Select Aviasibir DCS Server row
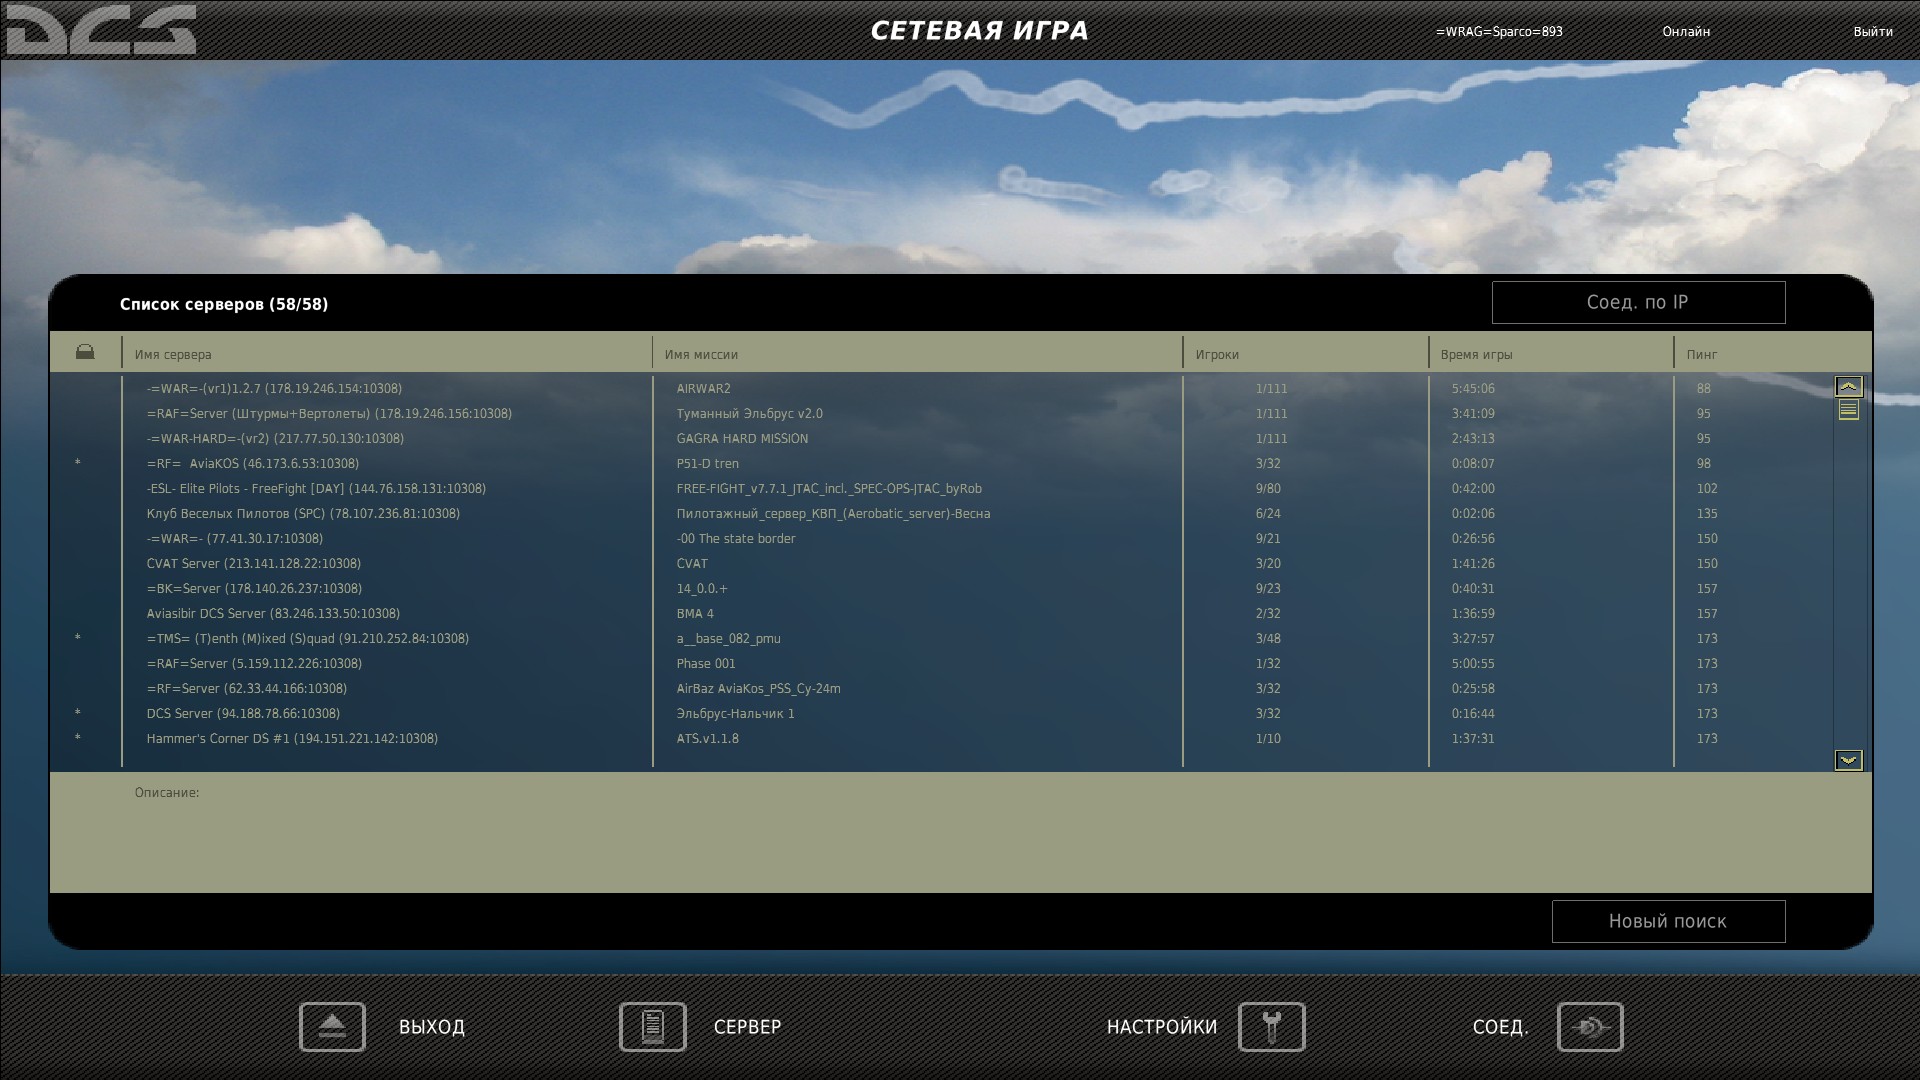This screenshot has width=1920, height=1080. coord(273,613)
